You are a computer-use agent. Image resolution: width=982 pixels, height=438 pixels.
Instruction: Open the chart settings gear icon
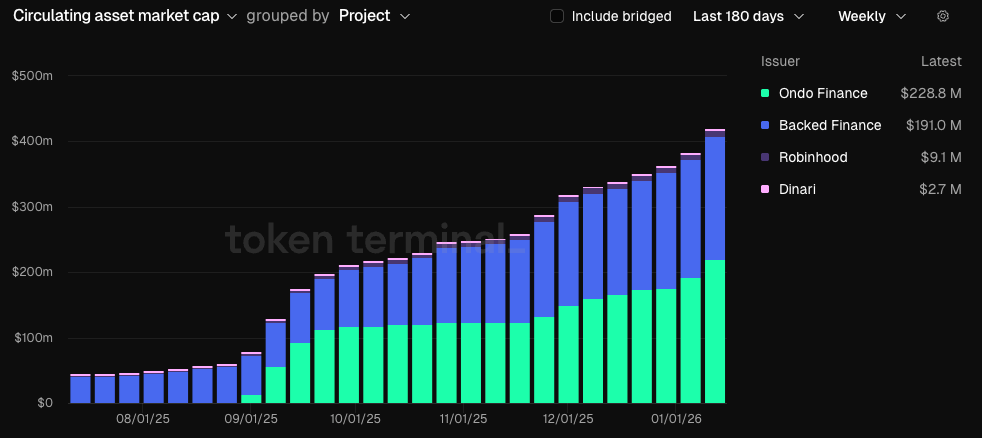coord(942,16)
